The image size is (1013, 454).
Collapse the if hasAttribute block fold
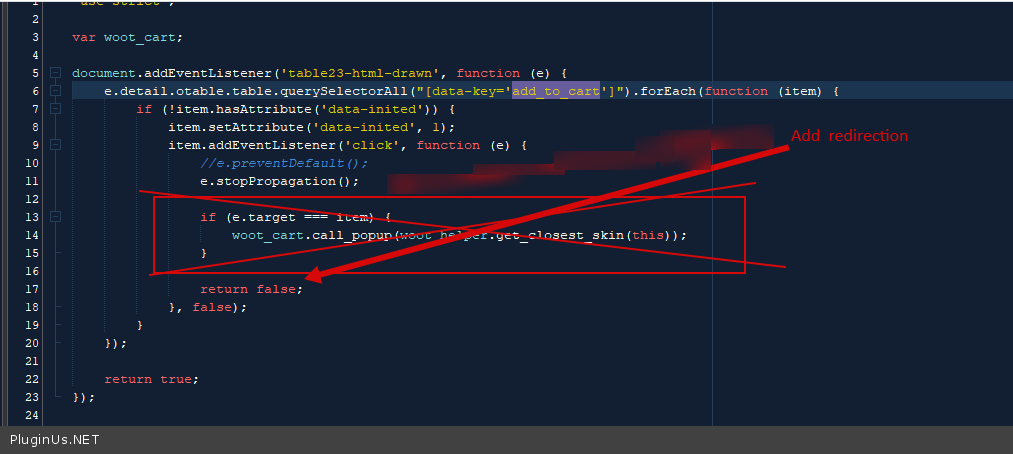54,109
